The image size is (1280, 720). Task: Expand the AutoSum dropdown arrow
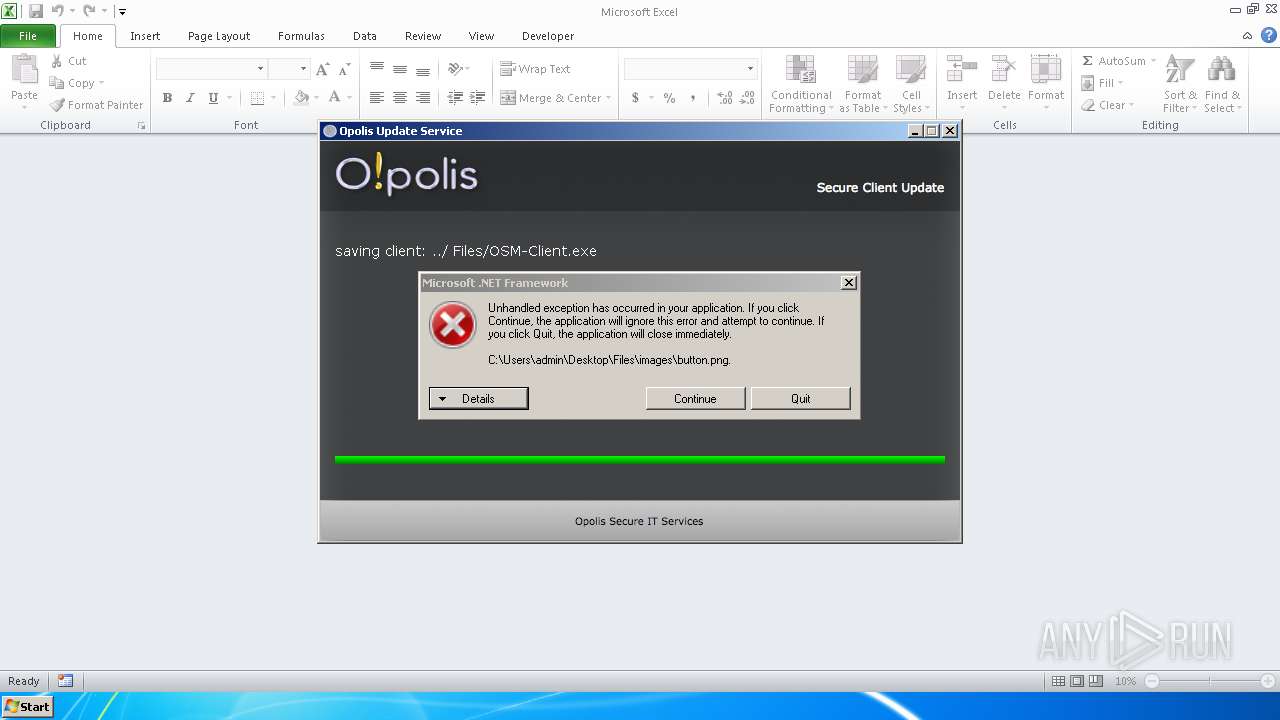1153,61
